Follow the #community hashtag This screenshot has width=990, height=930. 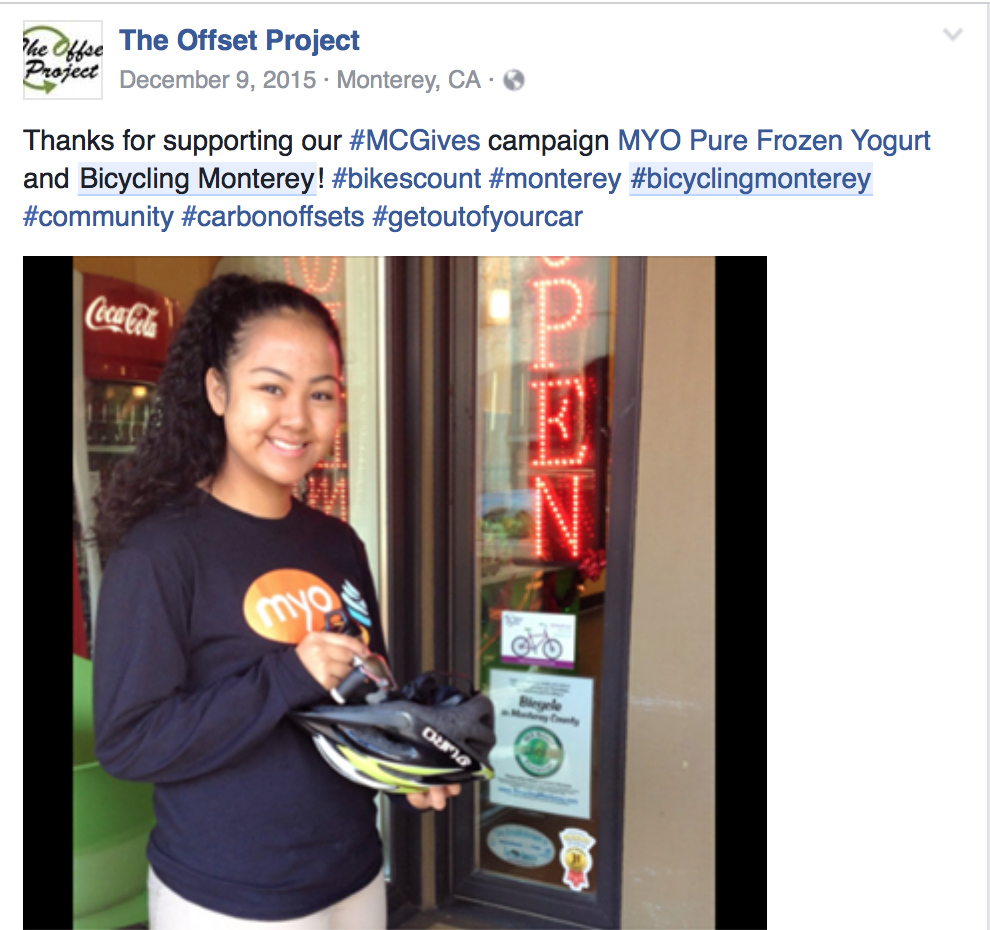[x=98, y=217]
